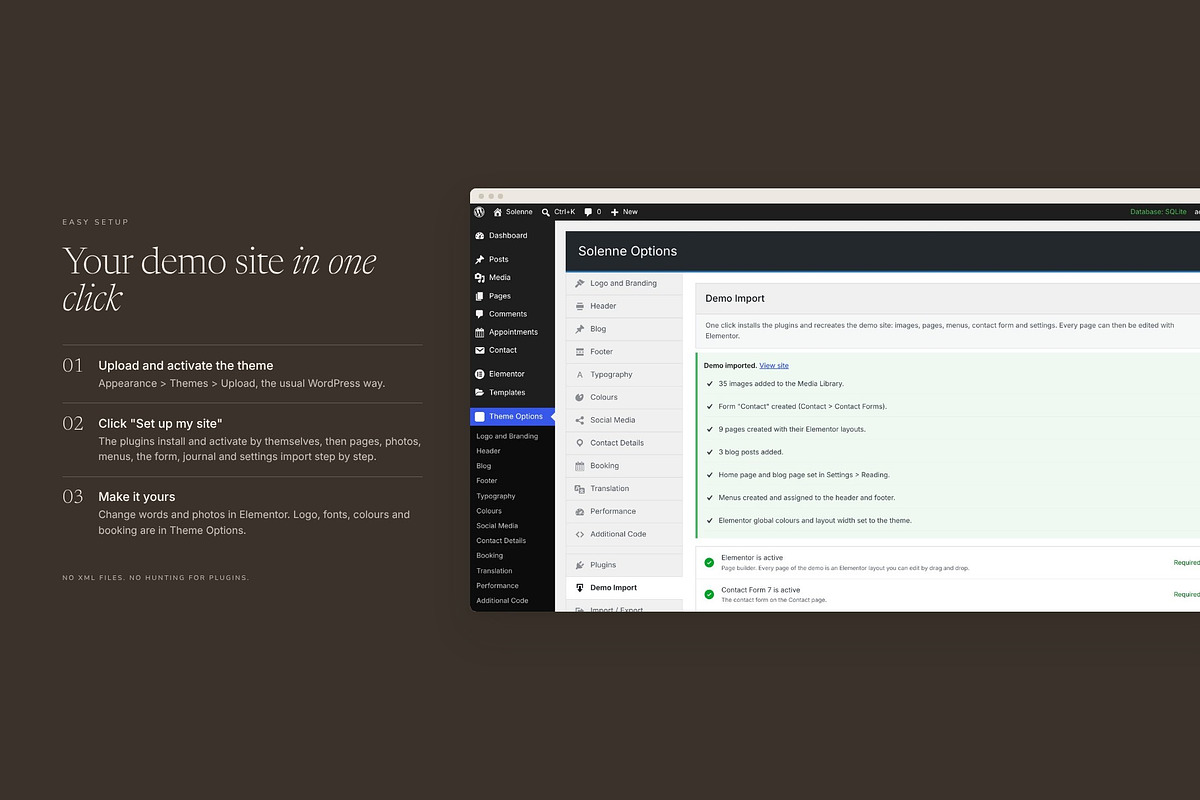This screenshot has width=1200, height=800.
Task: Click the Pages icon in admin sidebar
Action: coord(480,296)
